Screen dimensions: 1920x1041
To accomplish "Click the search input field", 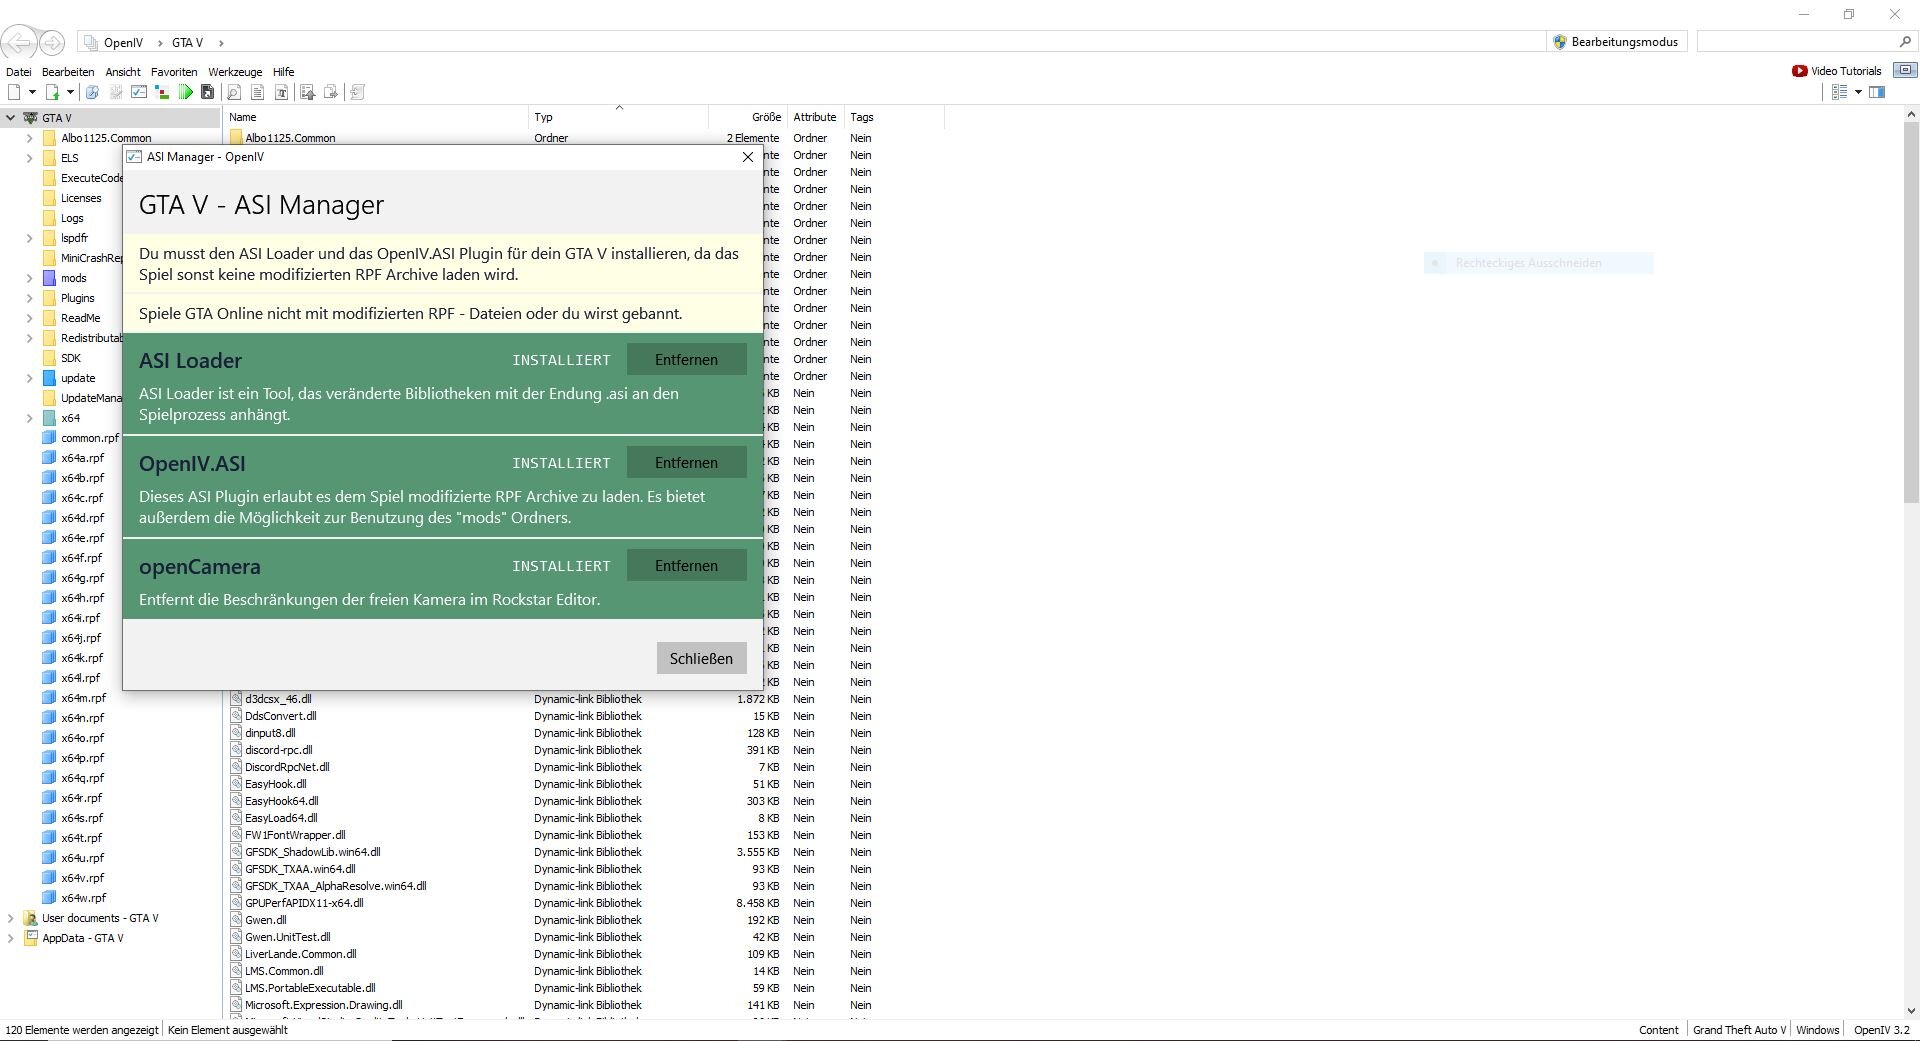I will pyautogui.click(x=1795, y=42).
